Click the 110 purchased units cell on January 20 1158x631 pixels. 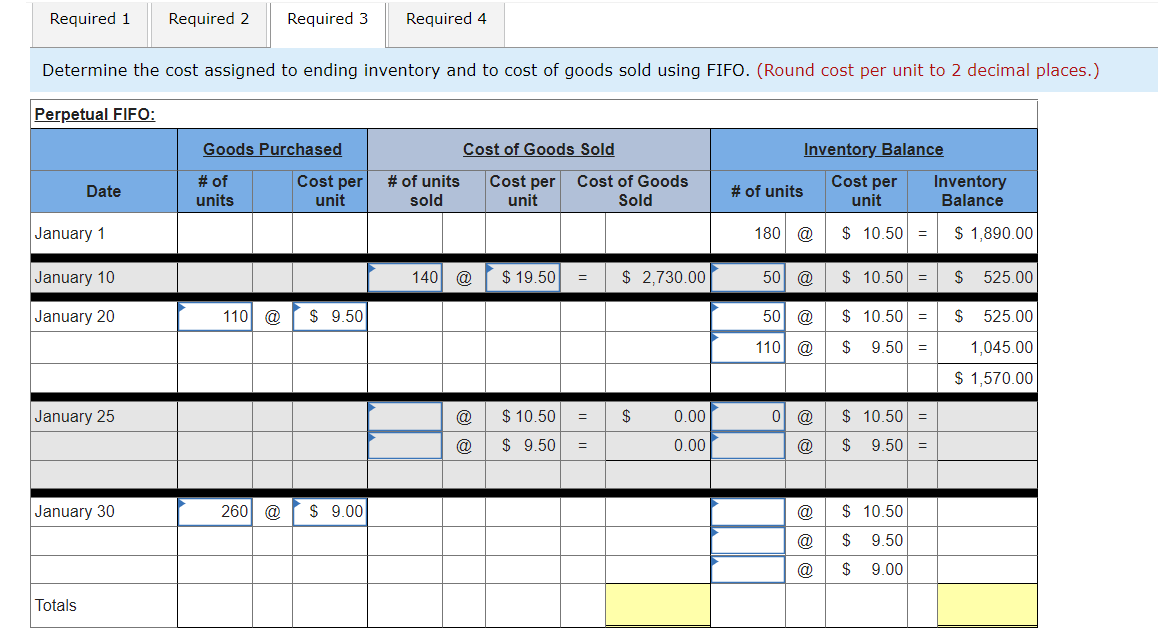214,315
